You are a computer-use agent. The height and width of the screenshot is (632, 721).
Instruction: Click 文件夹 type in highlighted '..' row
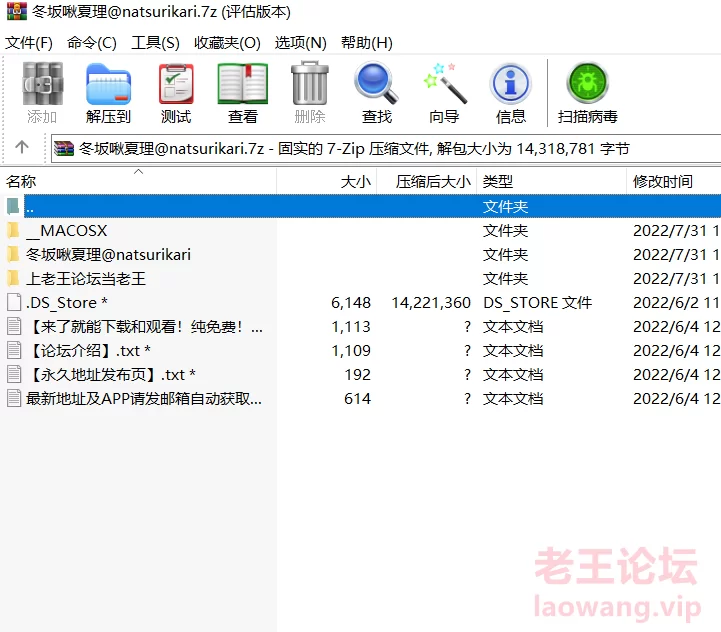(505, 207)
